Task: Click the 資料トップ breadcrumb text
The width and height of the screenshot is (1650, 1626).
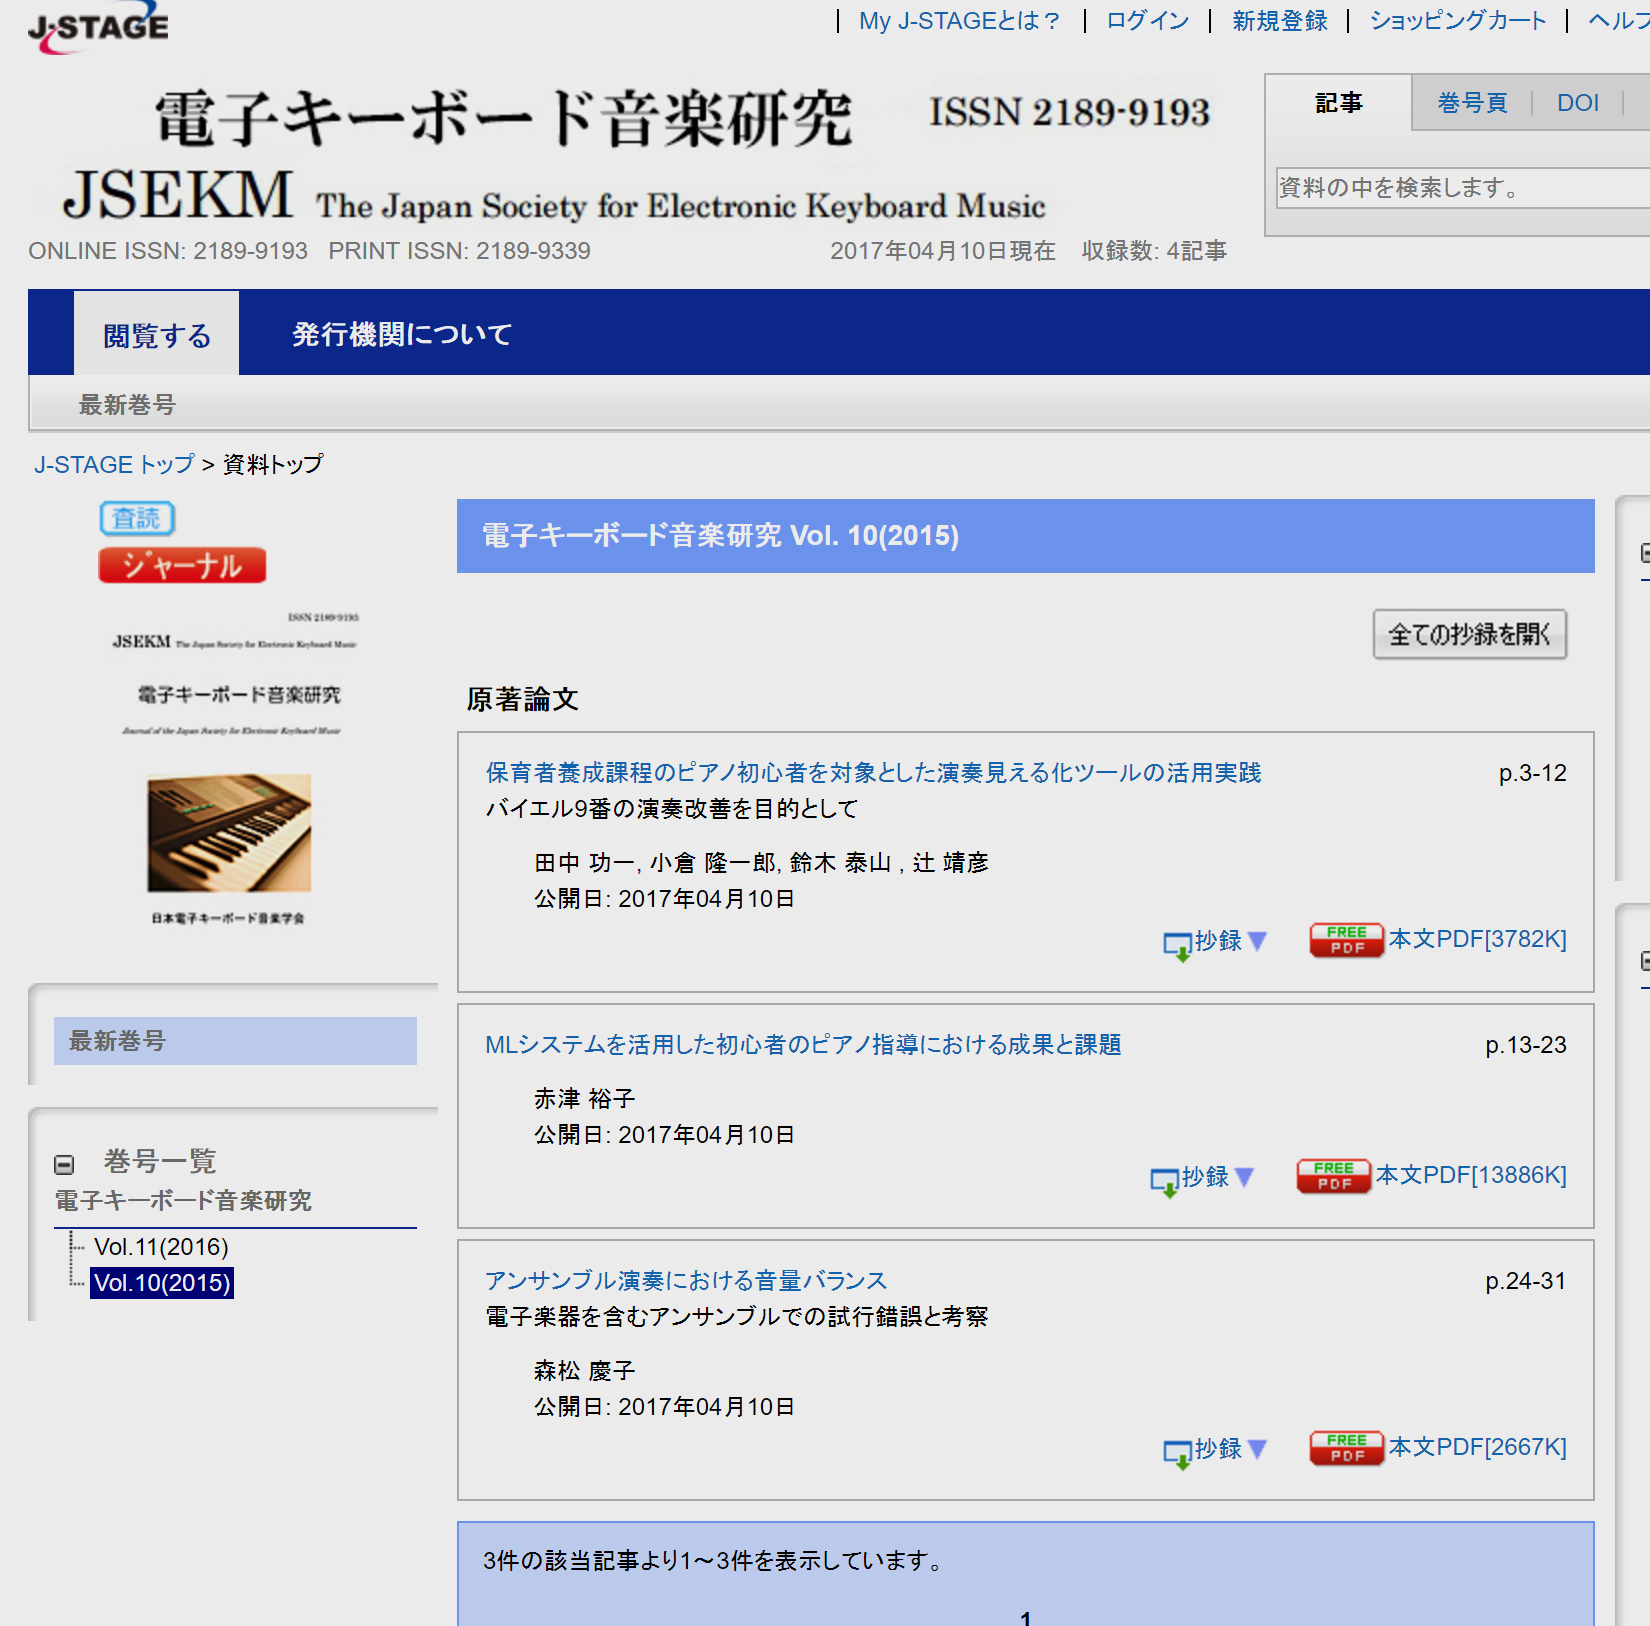Action: click(273, 465)
